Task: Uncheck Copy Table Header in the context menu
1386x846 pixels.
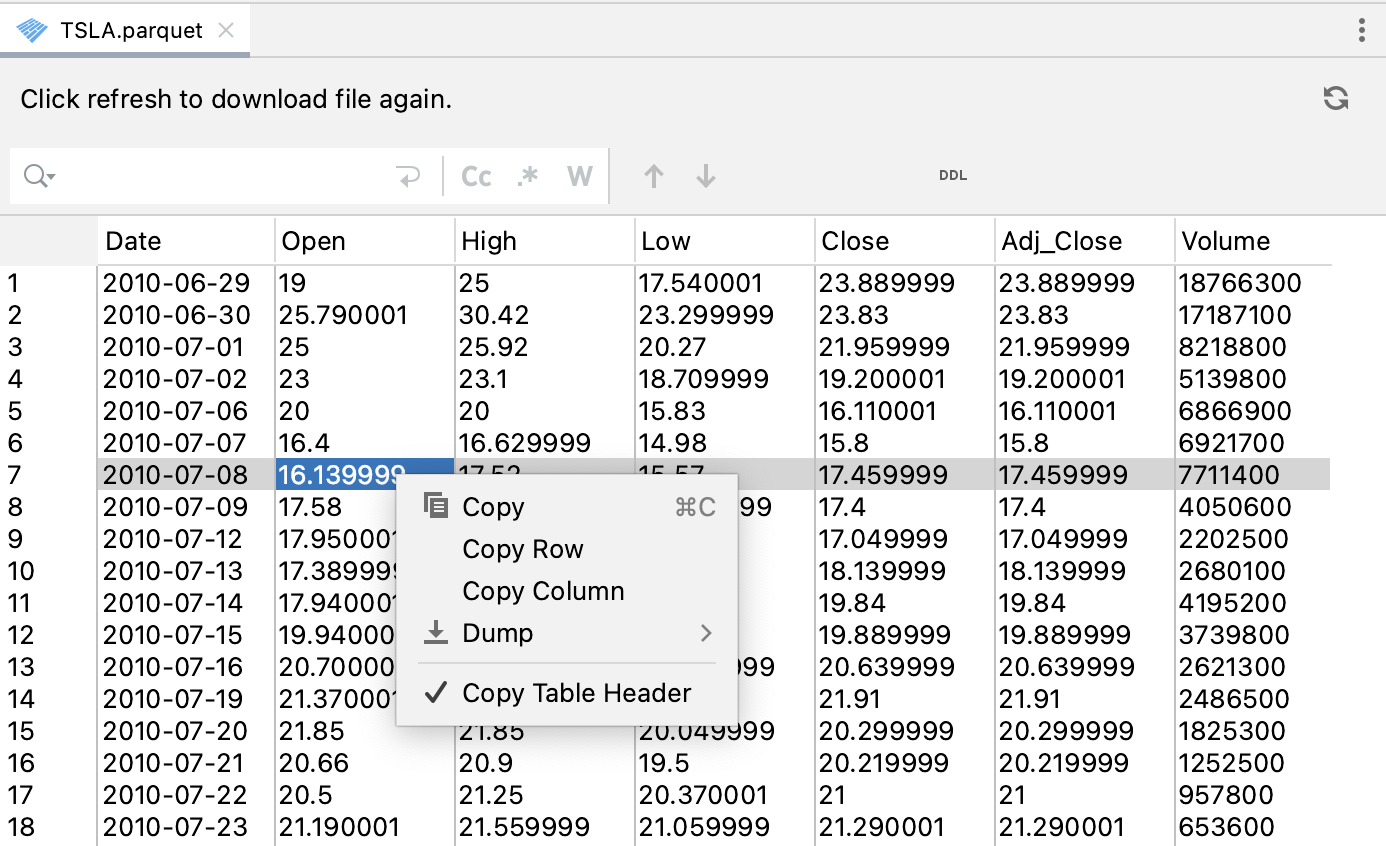Action: pos(575,693)
